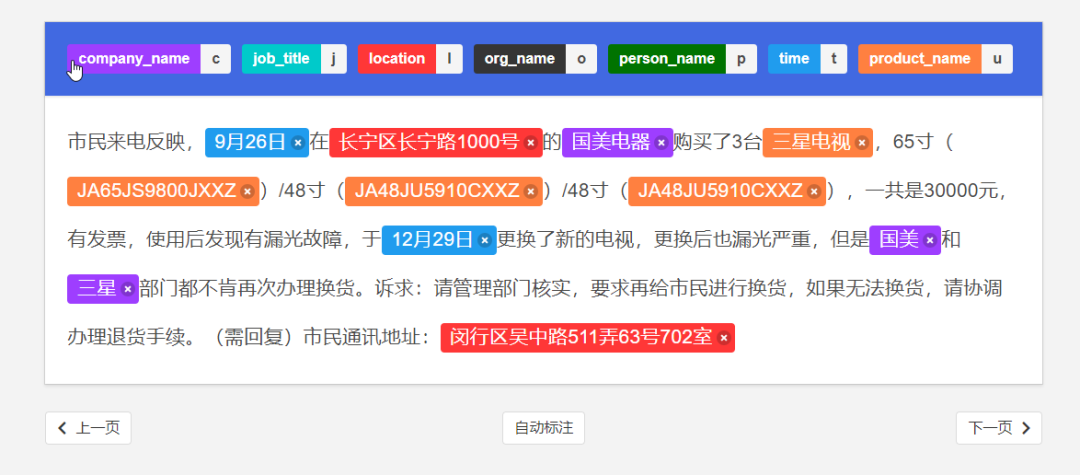1080x475 pixels.
Task: Delete the 12月29日 time tag
Action: click(484, 240)
